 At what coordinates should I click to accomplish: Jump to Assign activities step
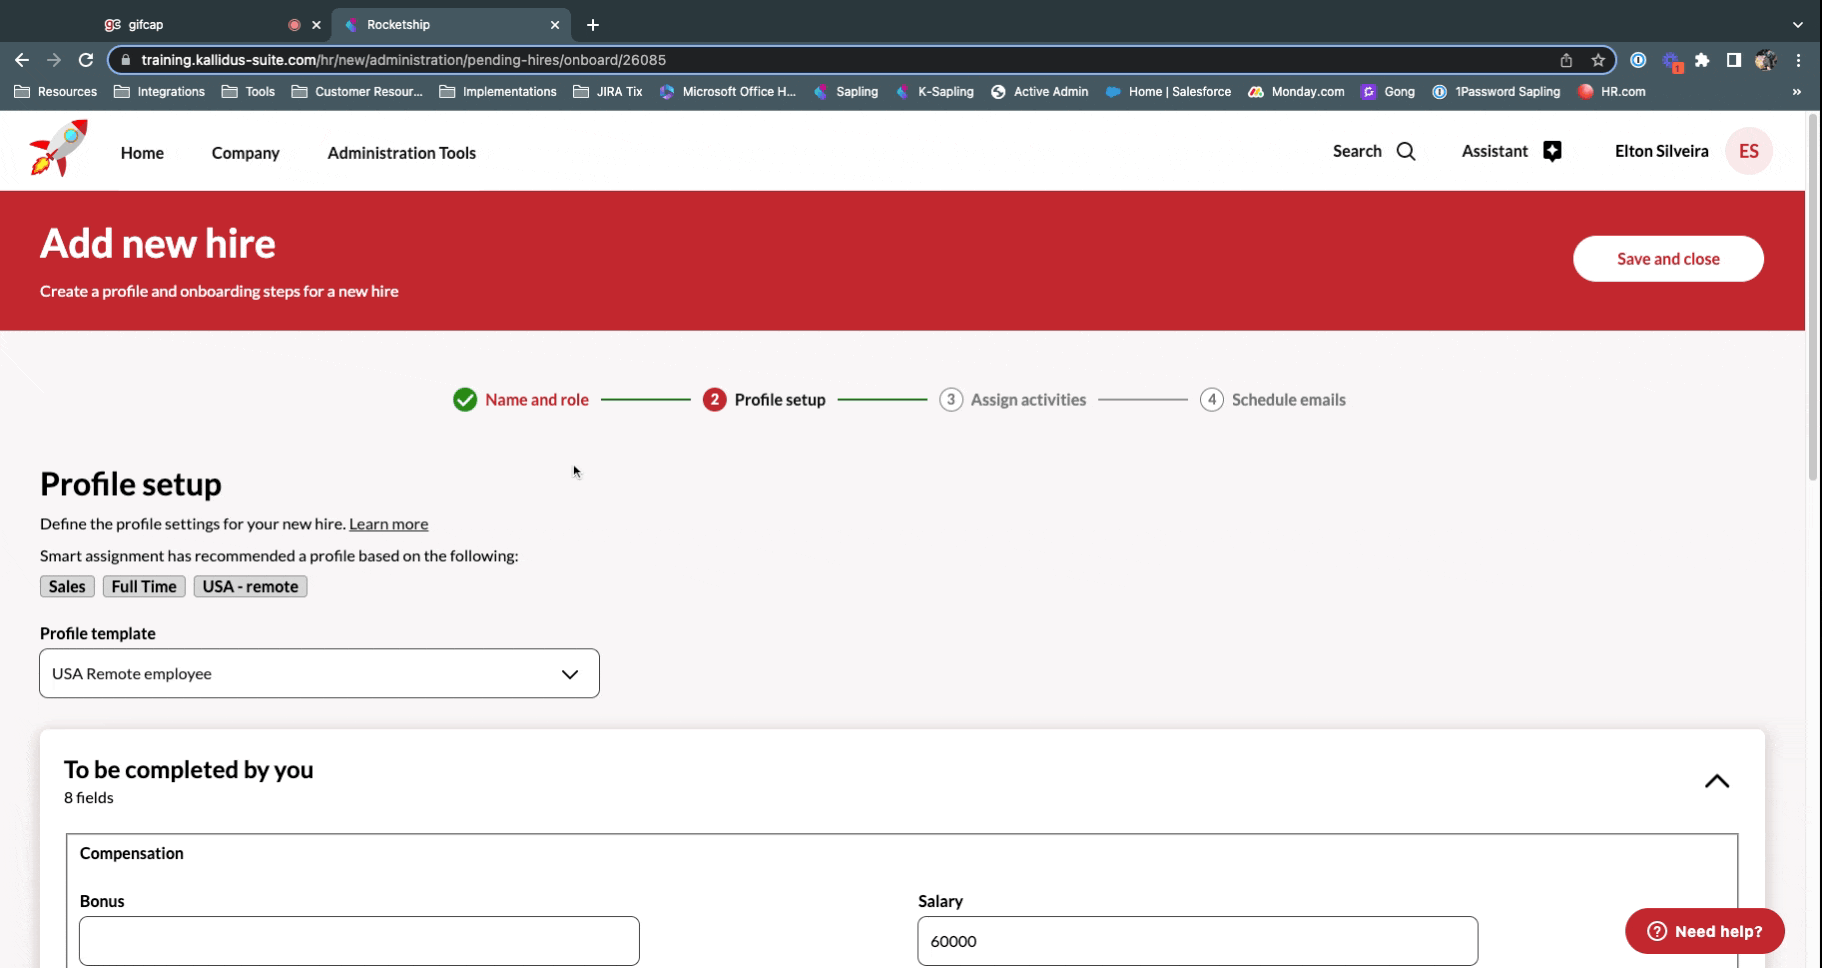[x=1027, y=400]
